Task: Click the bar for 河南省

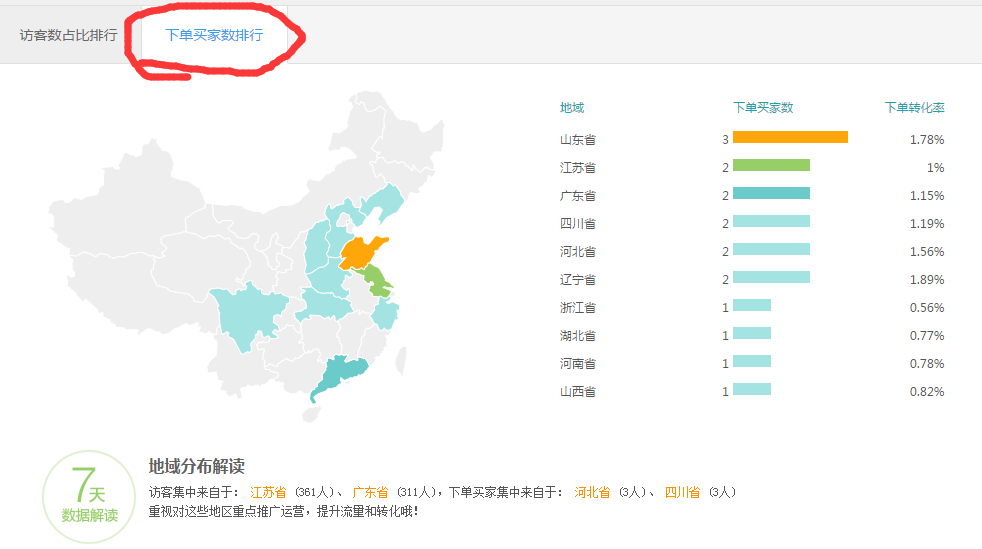Action: tap(752, 361)
